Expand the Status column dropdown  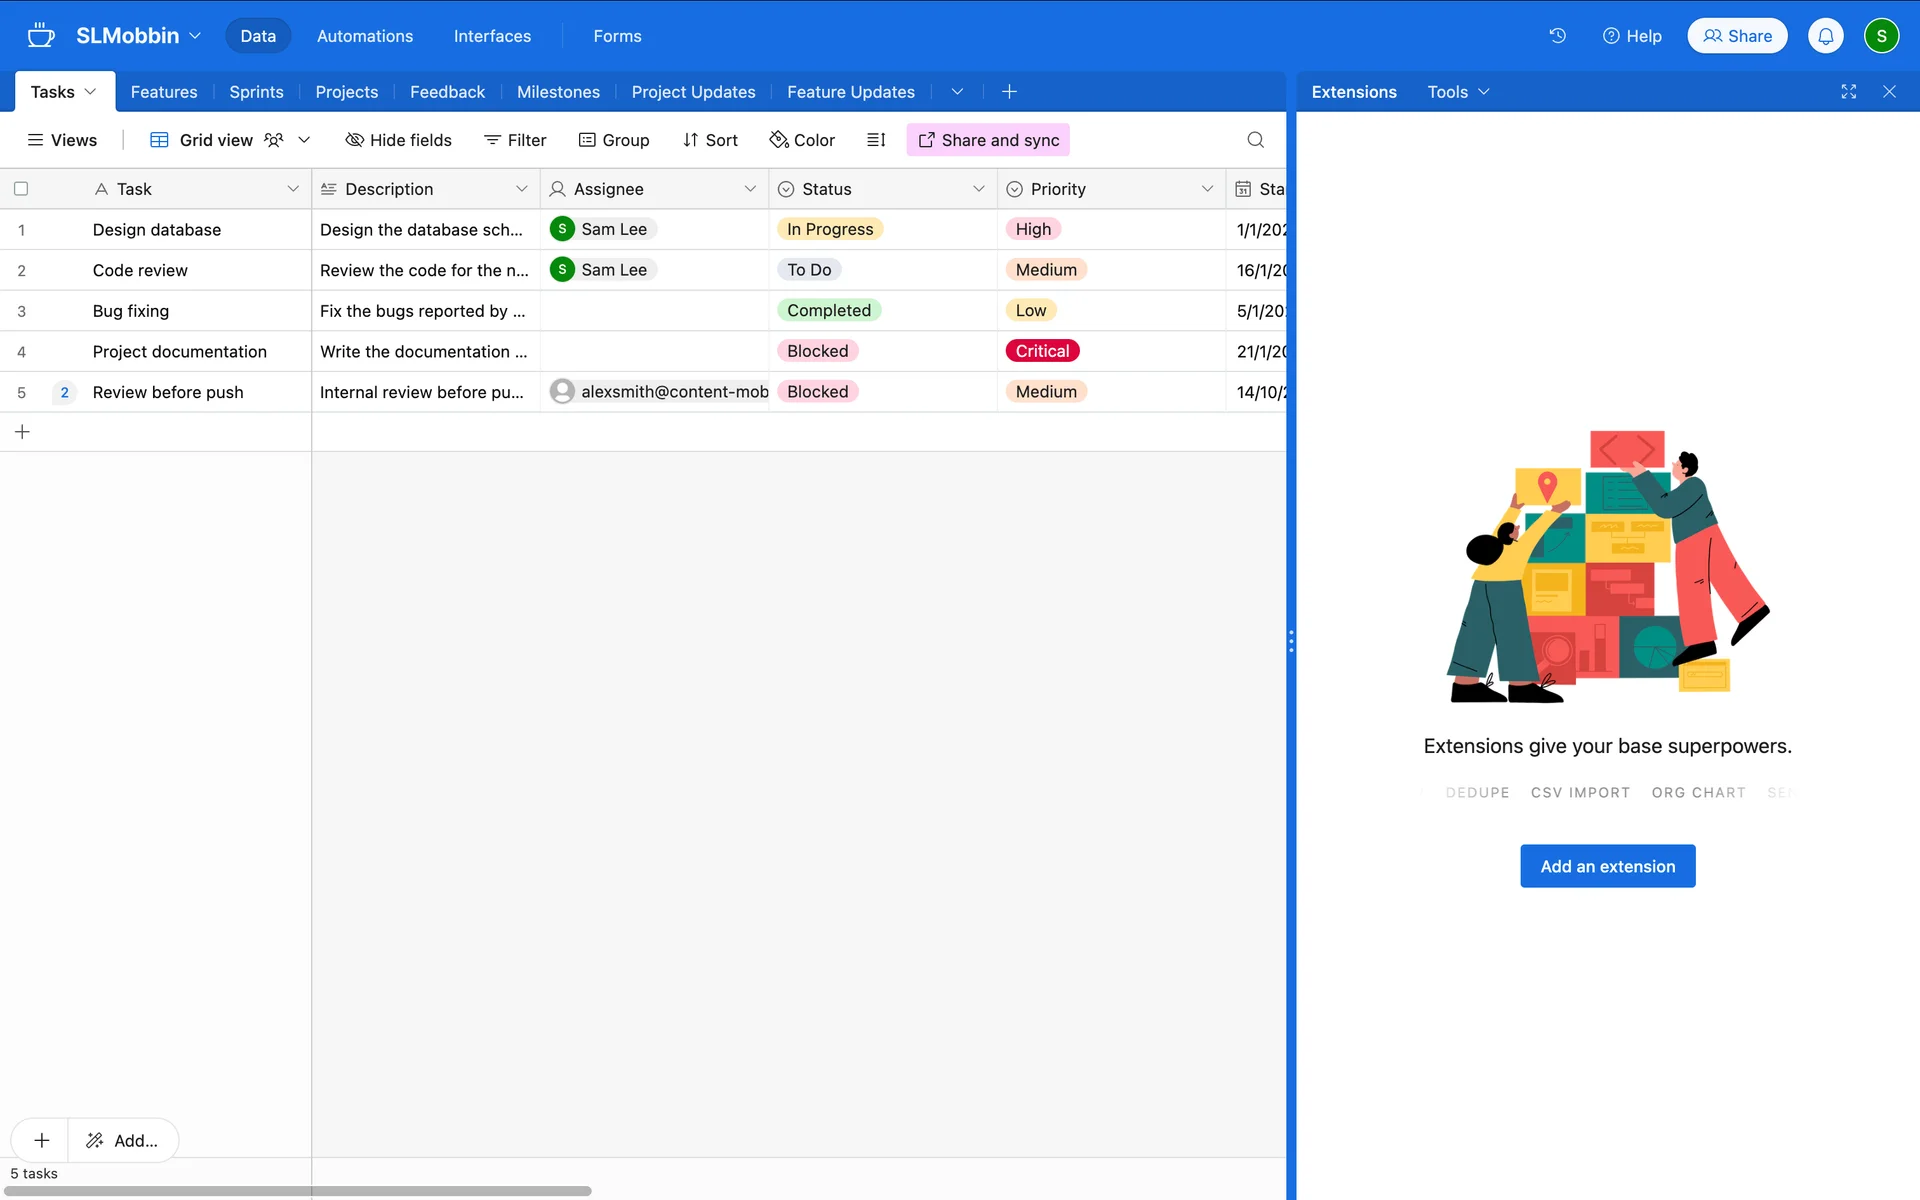click(978, 189)
